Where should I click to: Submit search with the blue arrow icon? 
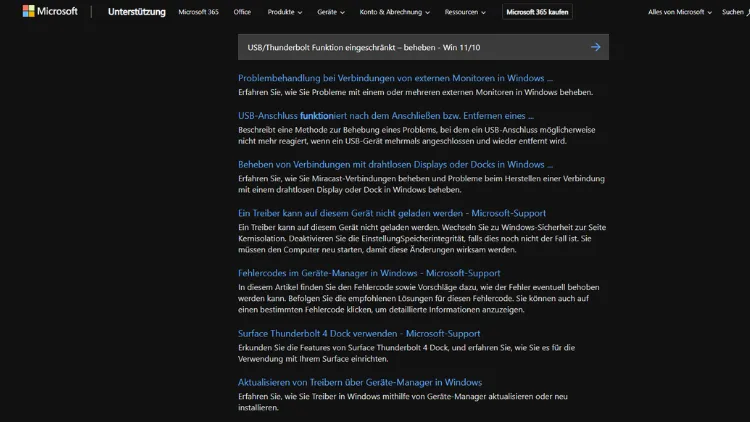click(596, 47)
